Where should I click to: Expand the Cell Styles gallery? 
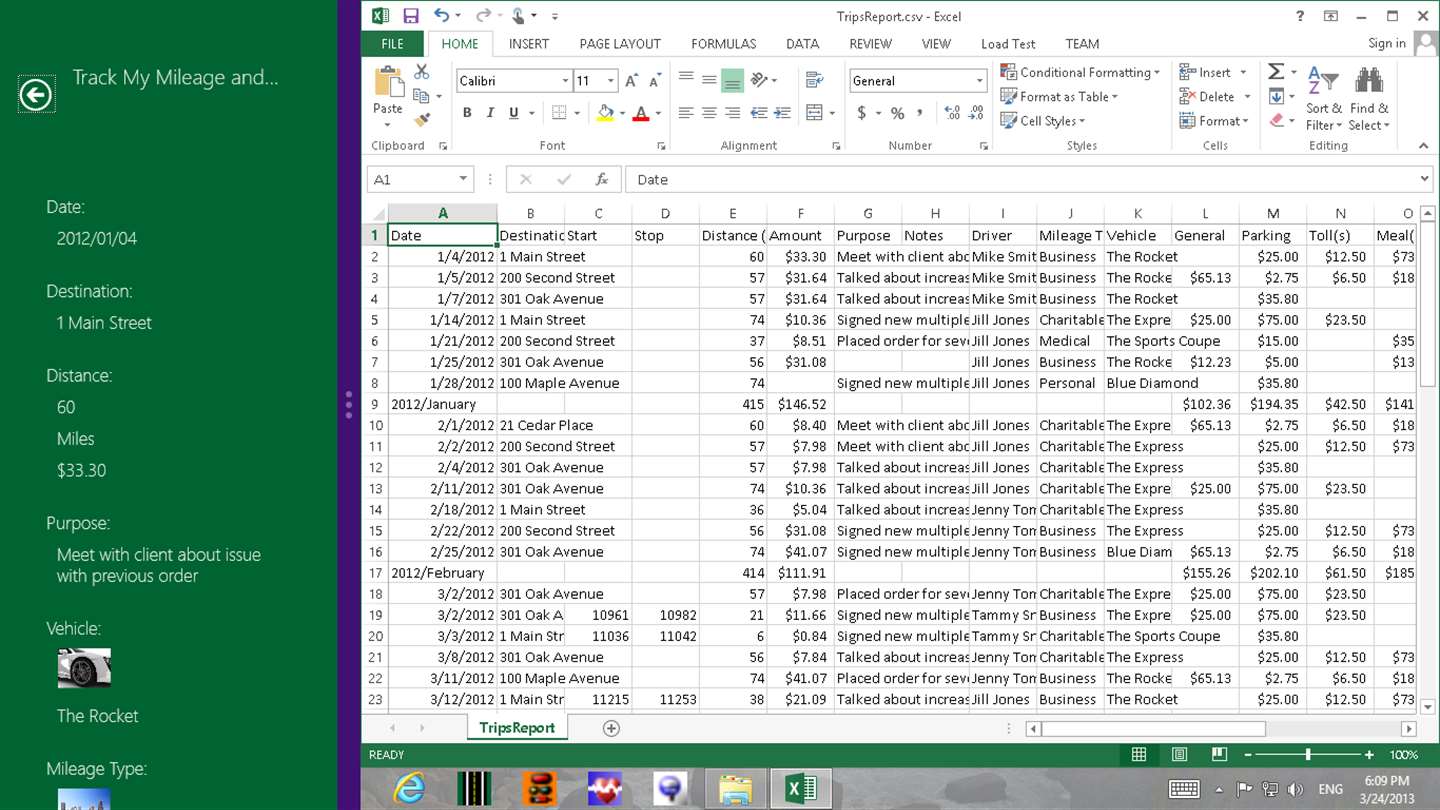click(1042, 121)
